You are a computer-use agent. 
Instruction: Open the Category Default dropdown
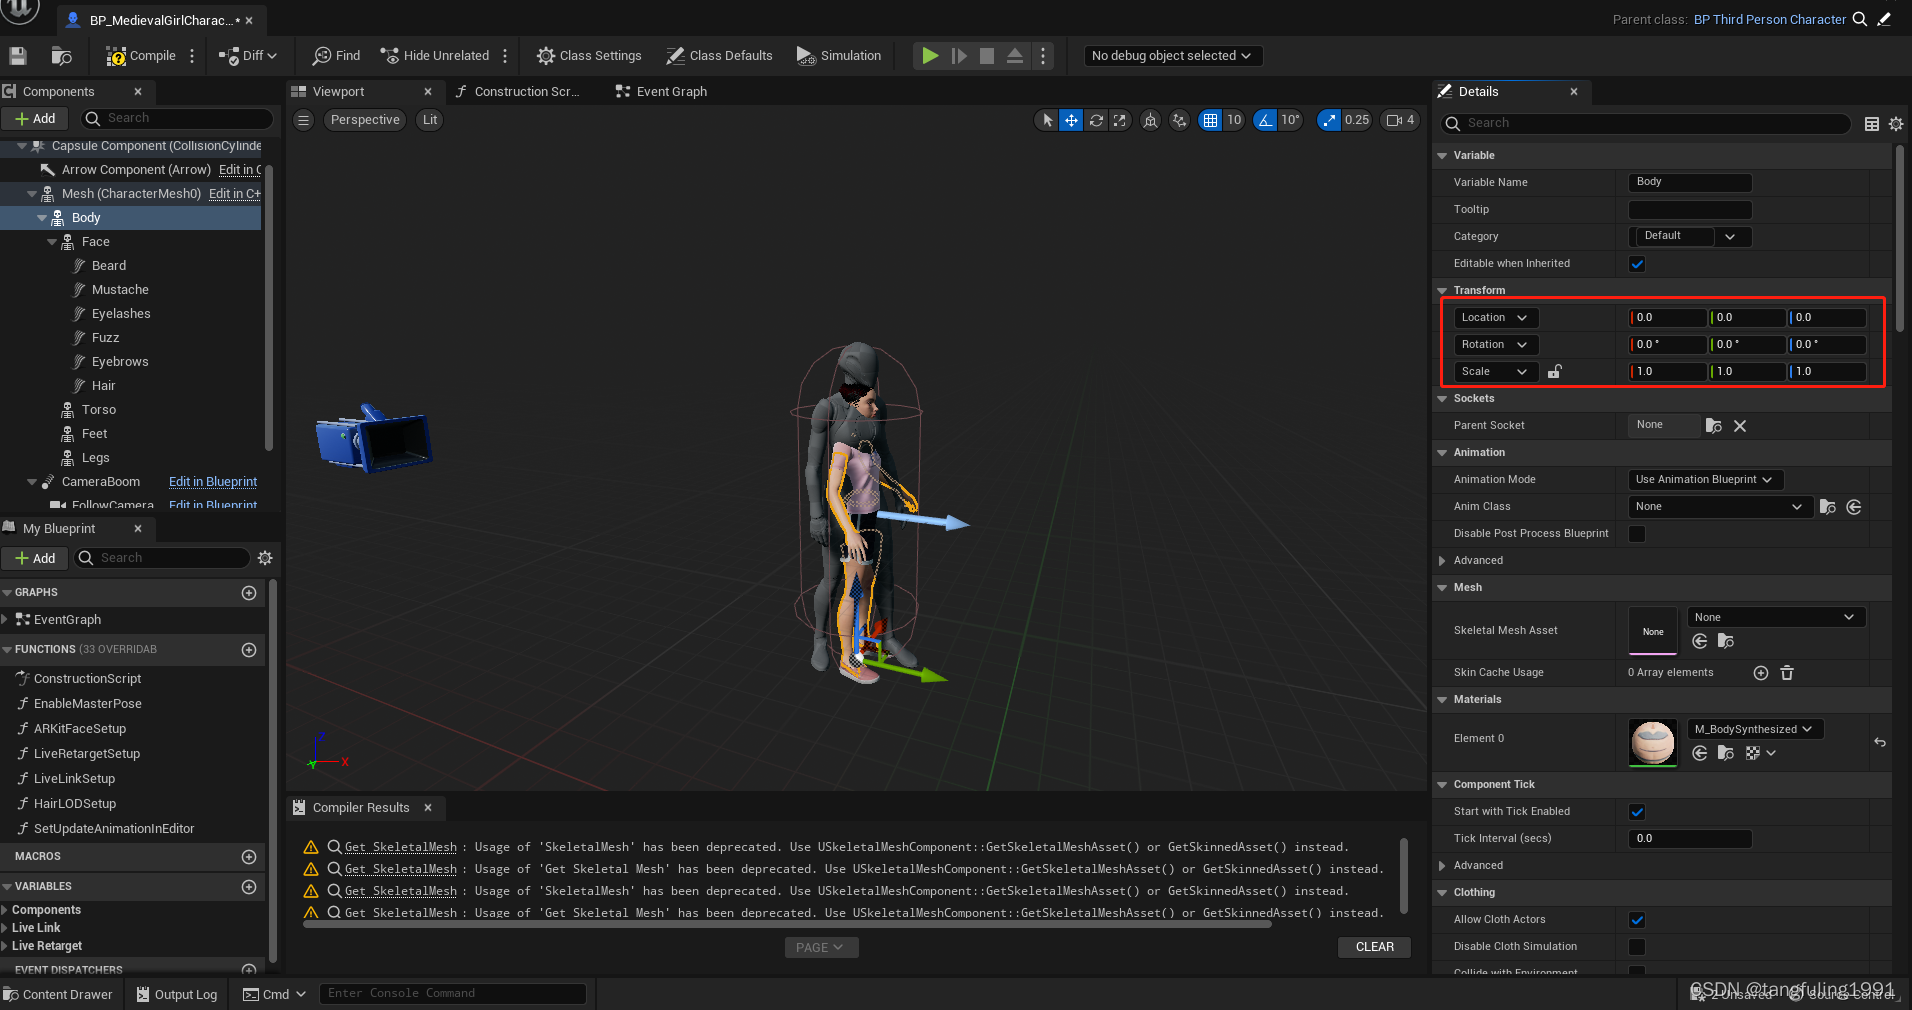(x=1690, y=236)
